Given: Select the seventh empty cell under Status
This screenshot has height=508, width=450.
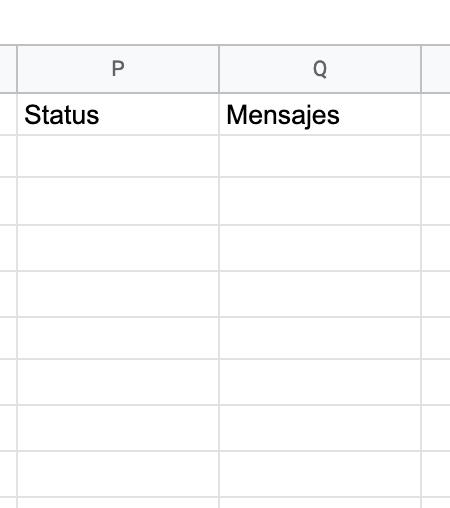Looking at the screenshot, I should pyautogui.click(x=118, y=428).
